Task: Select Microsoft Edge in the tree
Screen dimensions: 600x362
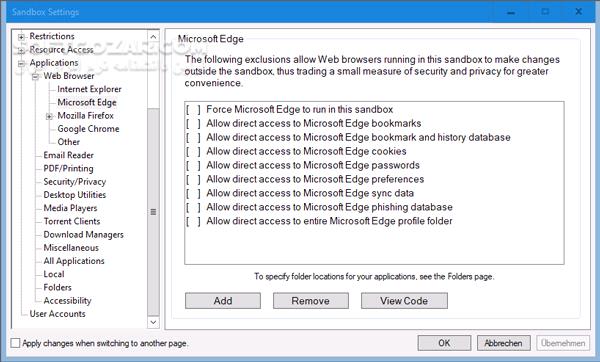Action: click(x=87, y=103)
